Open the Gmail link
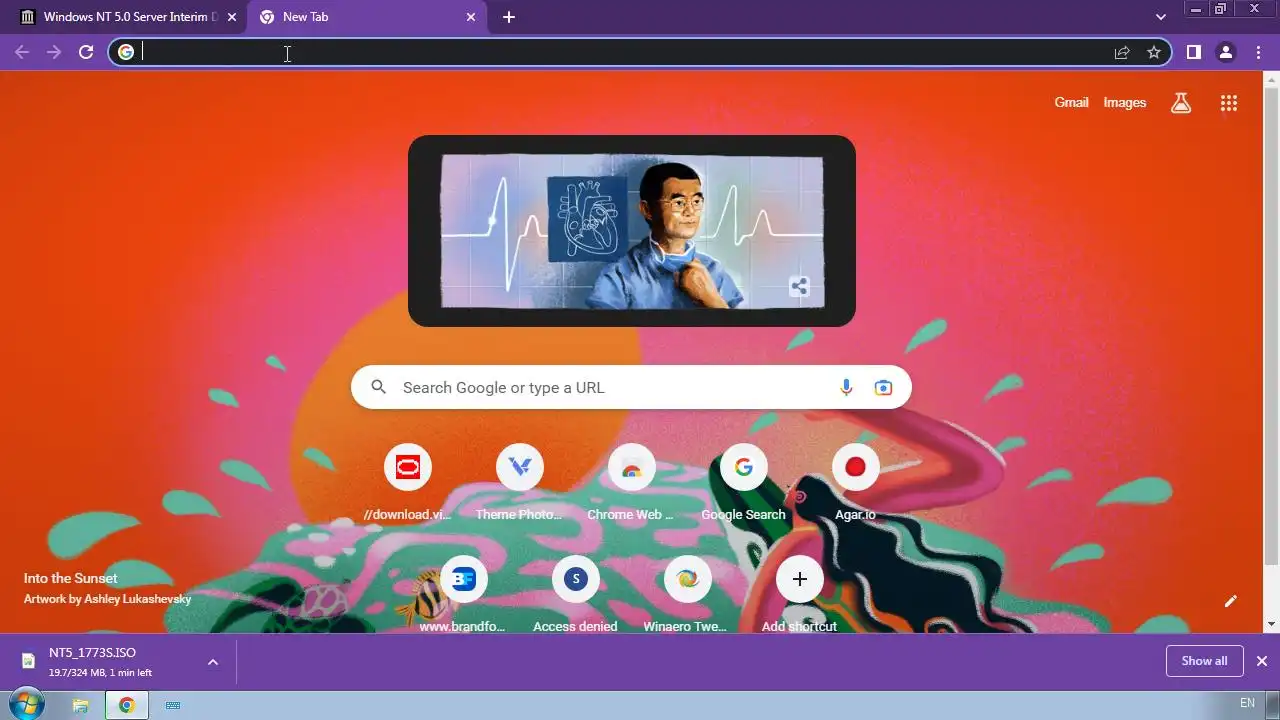This screenshot has height=720, width=1280. pyautogui.click(x=1071, y=102)
